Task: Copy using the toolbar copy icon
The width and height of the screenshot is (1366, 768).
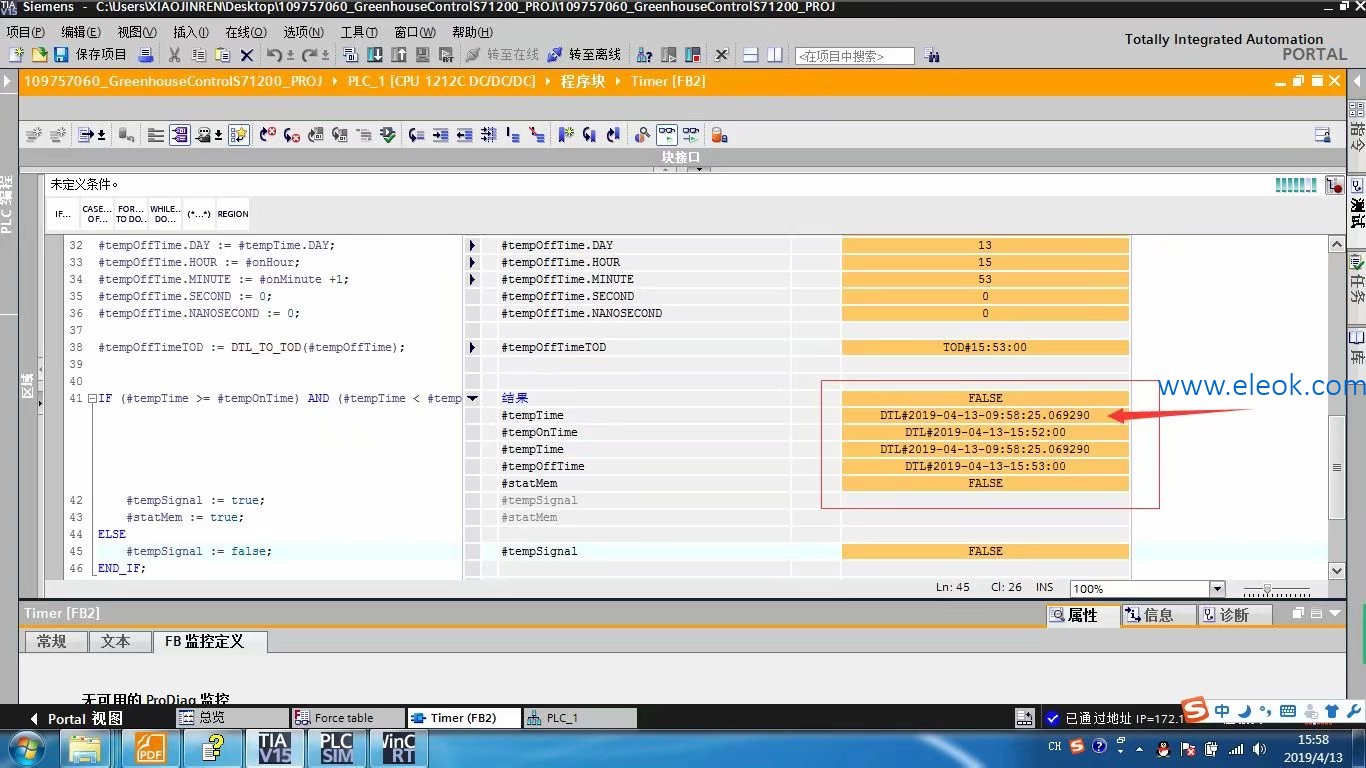Action: point(198,55)
